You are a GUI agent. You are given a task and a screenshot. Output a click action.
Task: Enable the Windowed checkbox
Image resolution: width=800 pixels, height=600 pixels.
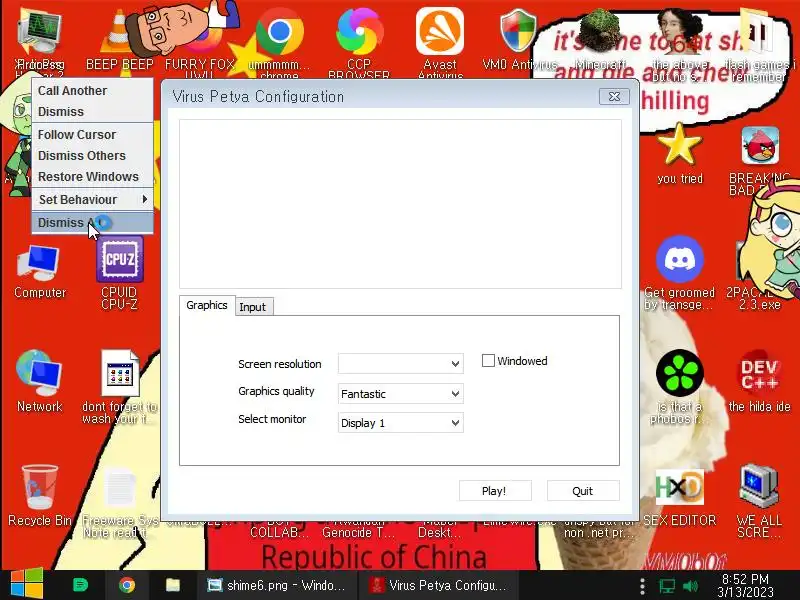488,361
